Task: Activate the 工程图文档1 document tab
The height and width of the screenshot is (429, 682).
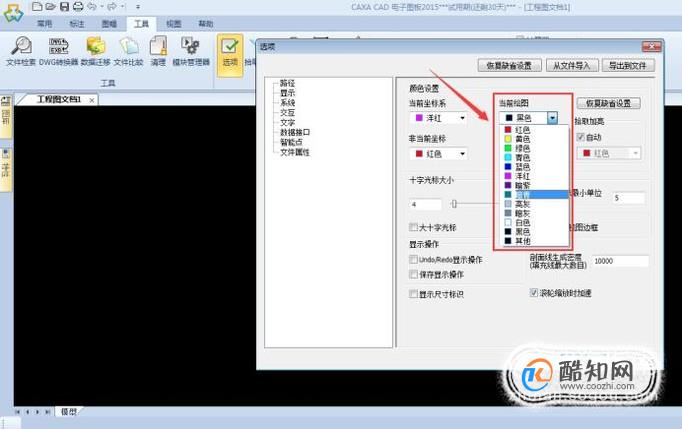Action: point(59,100)
